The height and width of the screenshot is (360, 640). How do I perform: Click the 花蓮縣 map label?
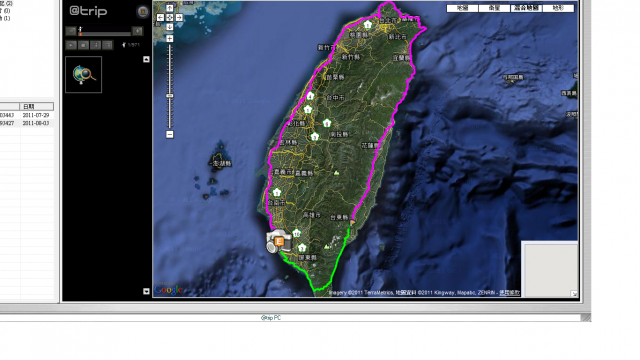pos(370,145)
